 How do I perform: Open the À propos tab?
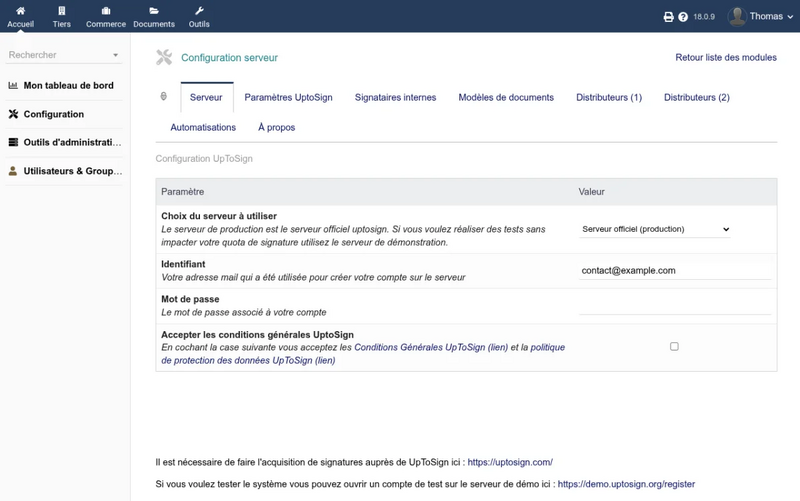point(277,127)
